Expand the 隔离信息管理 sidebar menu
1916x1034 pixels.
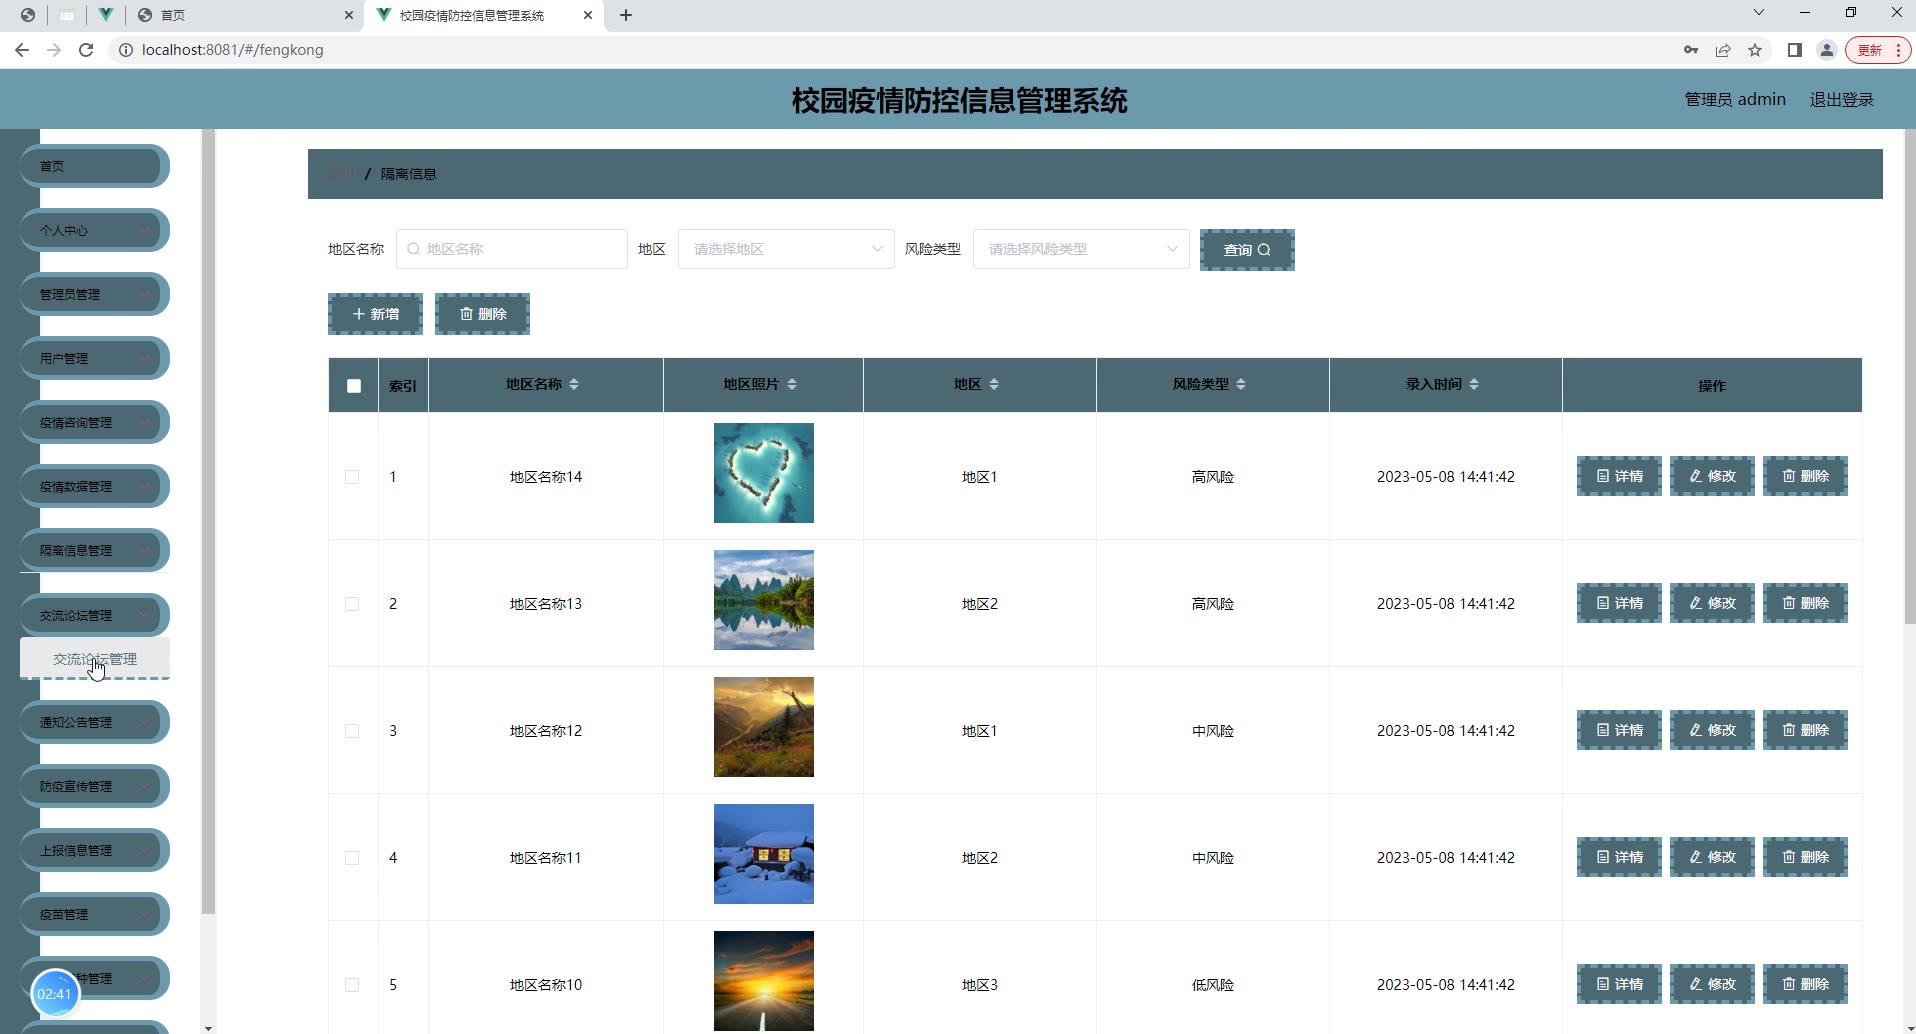(94, 550)
